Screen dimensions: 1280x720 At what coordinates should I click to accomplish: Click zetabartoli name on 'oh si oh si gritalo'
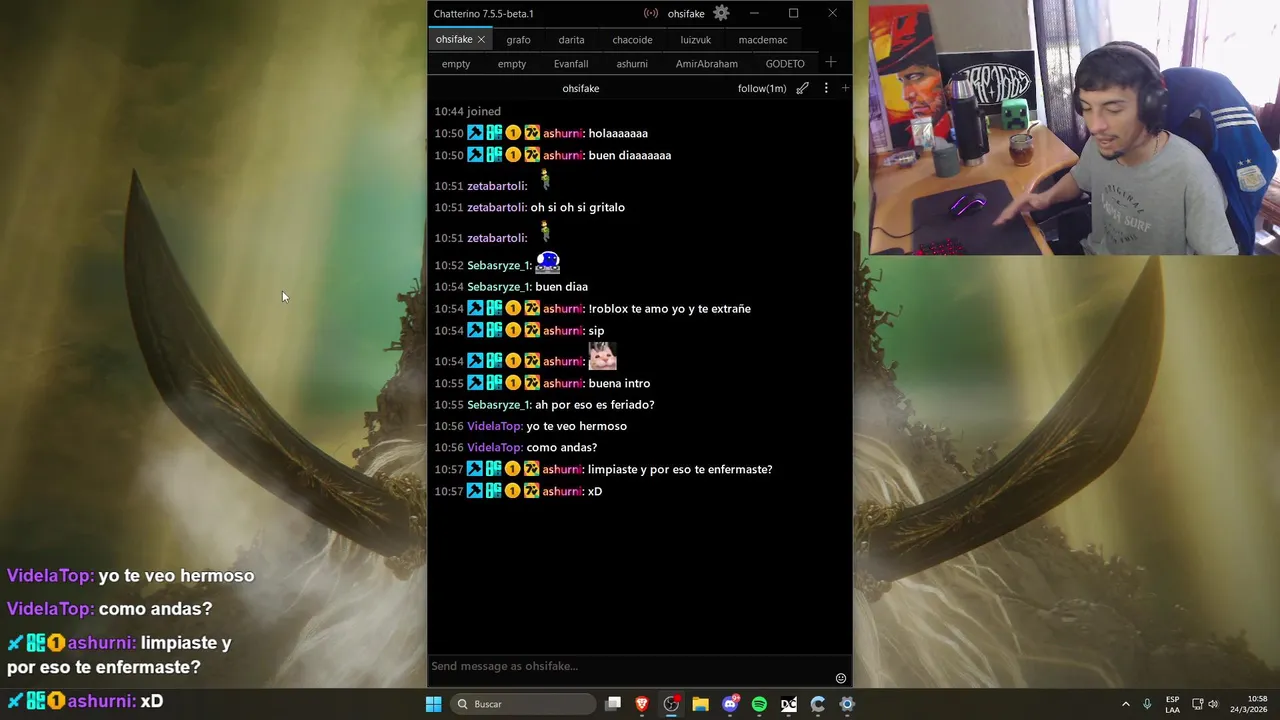[x=497, y=207]
